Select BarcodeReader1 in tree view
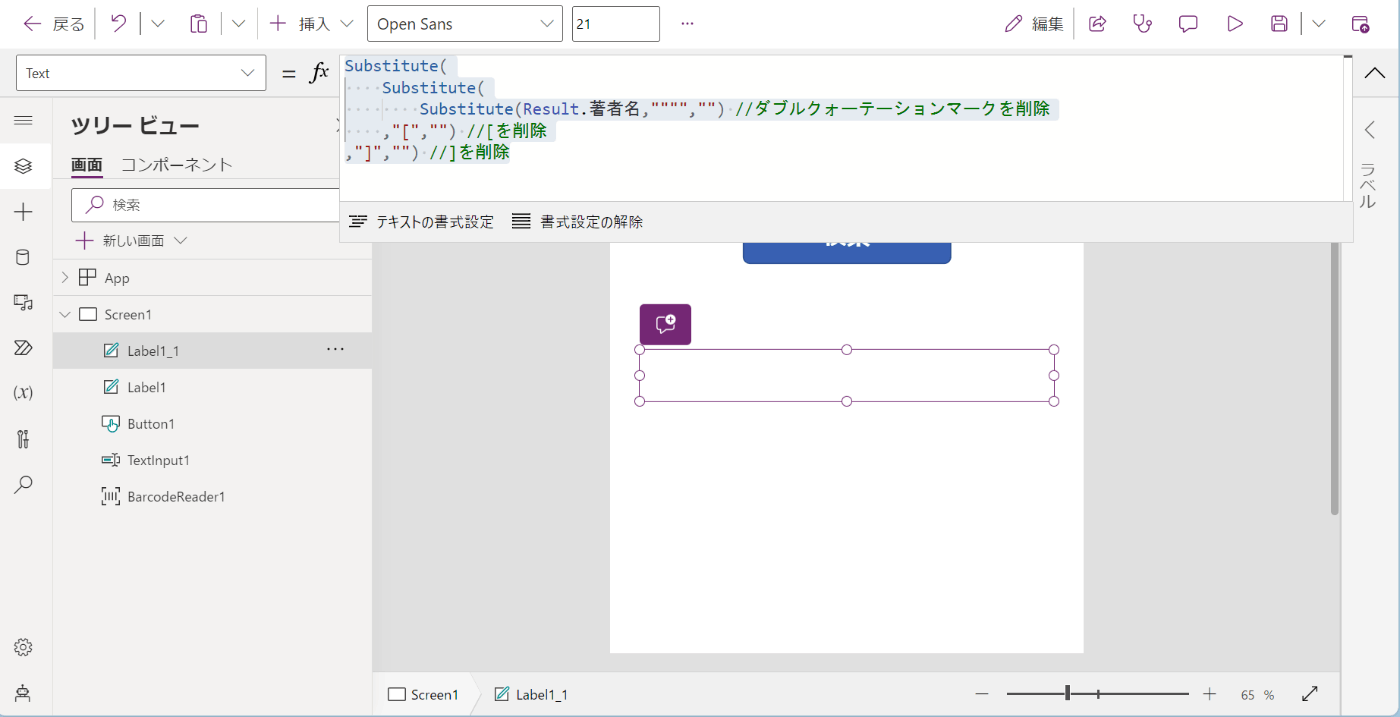 [176, 497]
